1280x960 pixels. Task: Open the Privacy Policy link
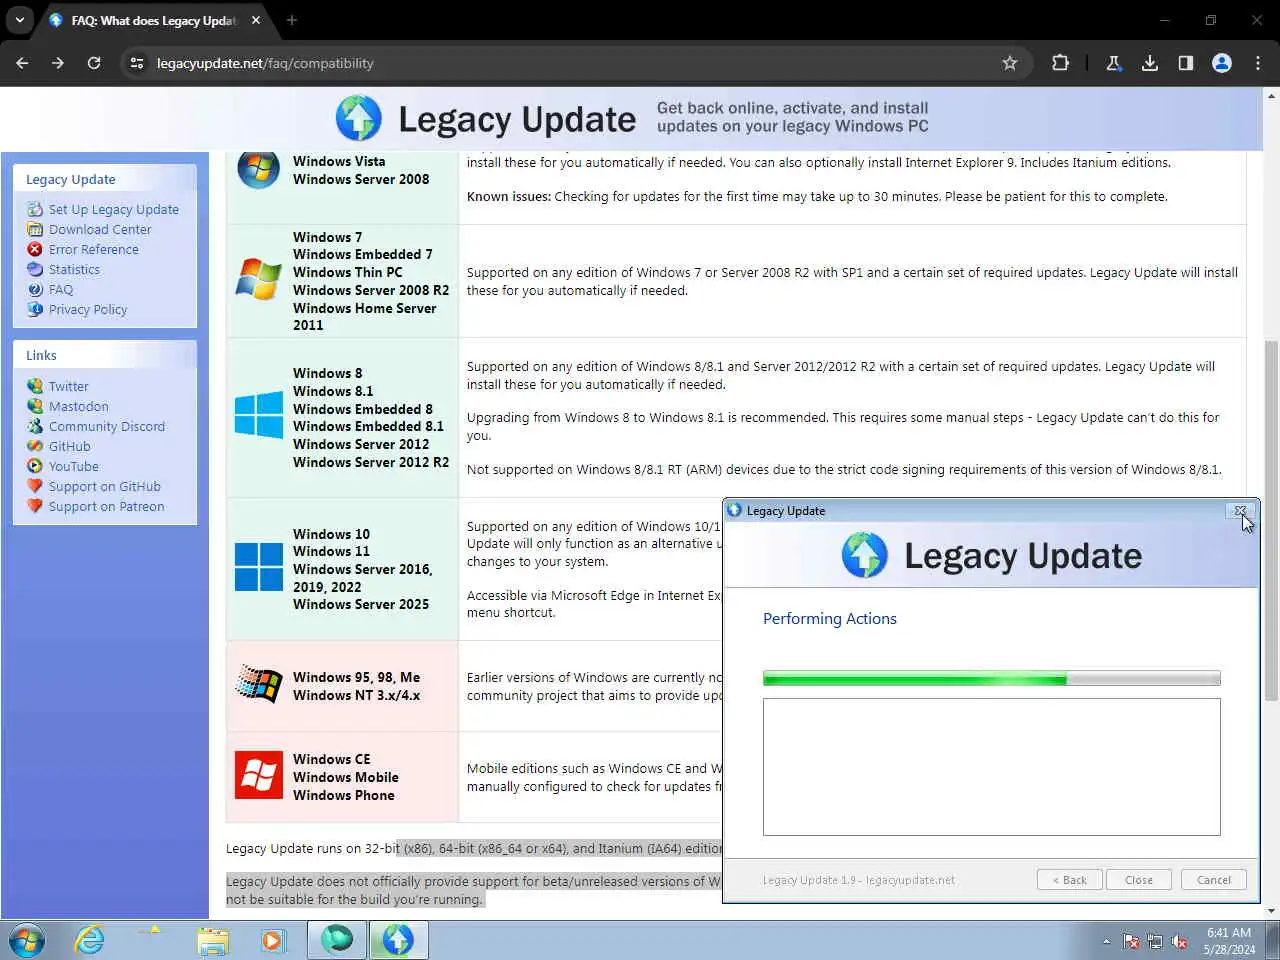tap(88, 309)
